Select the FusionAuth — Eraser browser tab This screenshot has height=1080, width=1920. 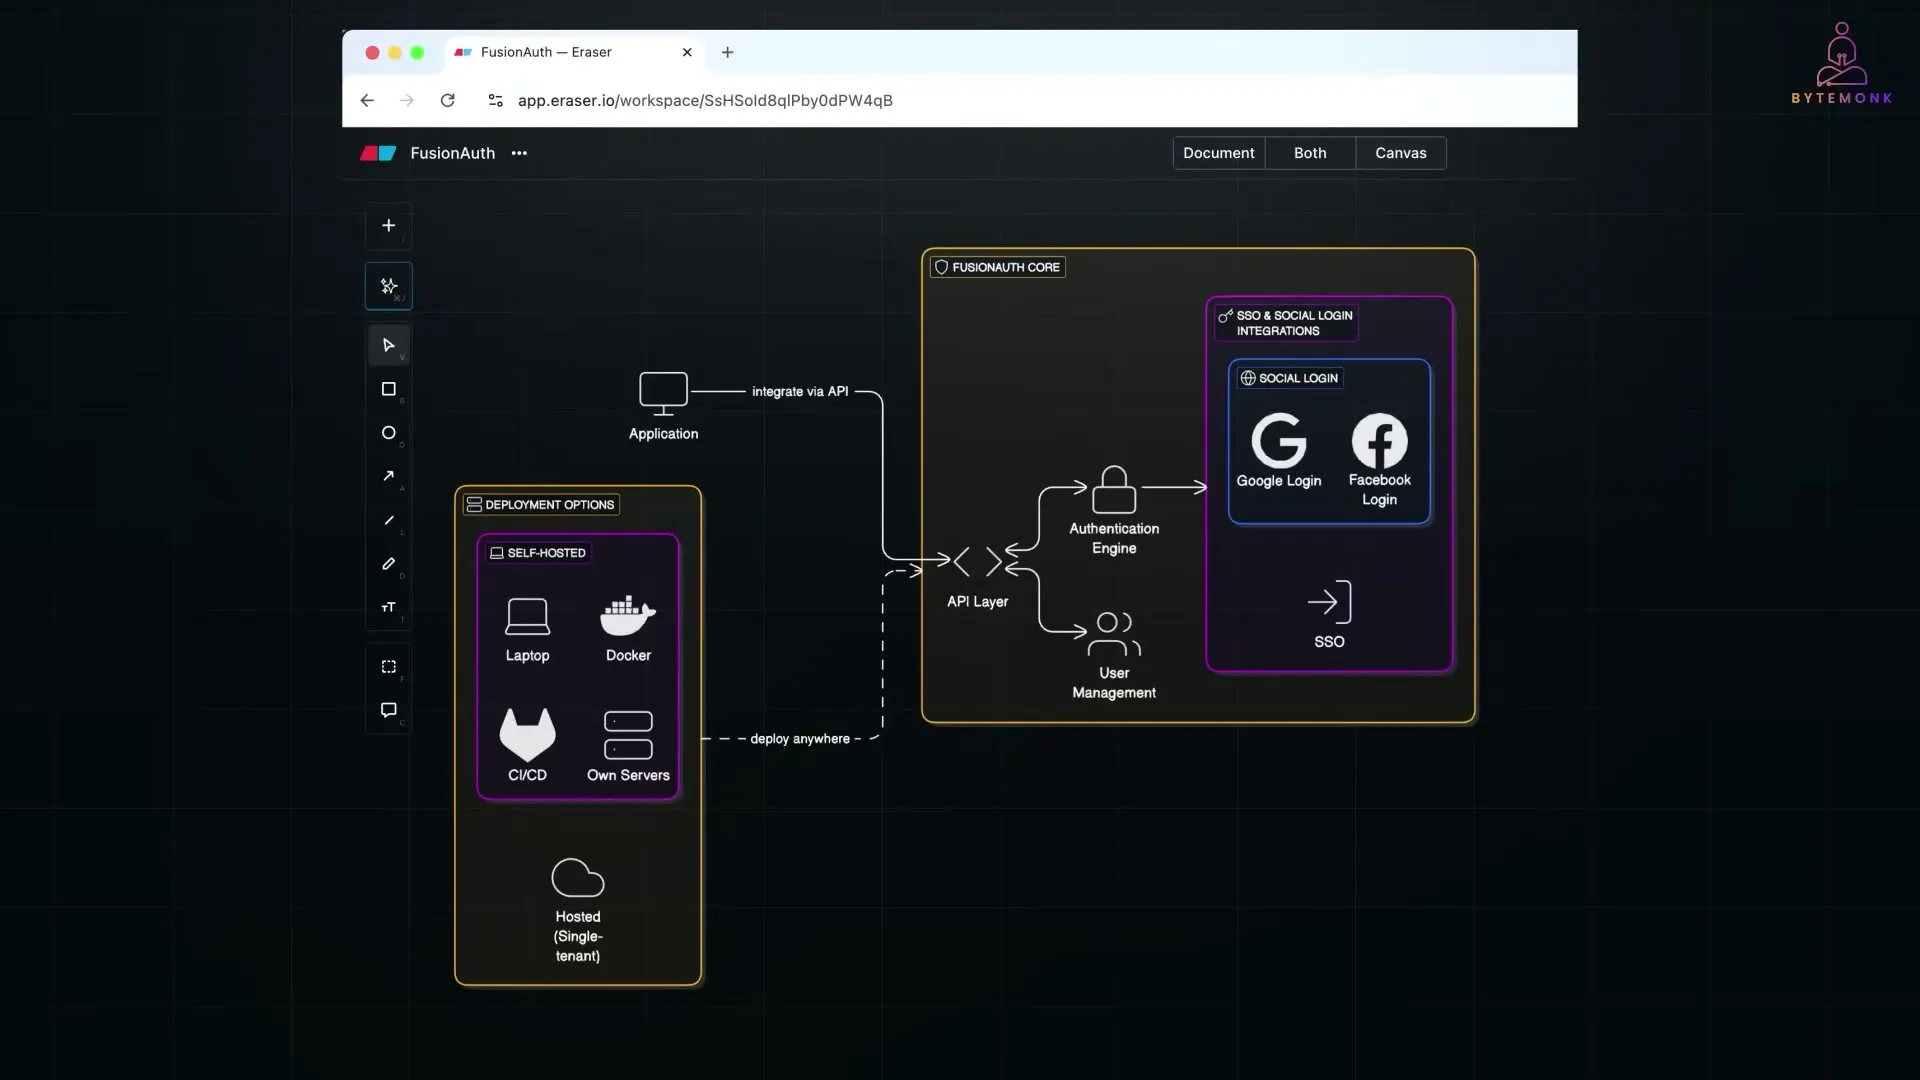[x=573, y=52]
